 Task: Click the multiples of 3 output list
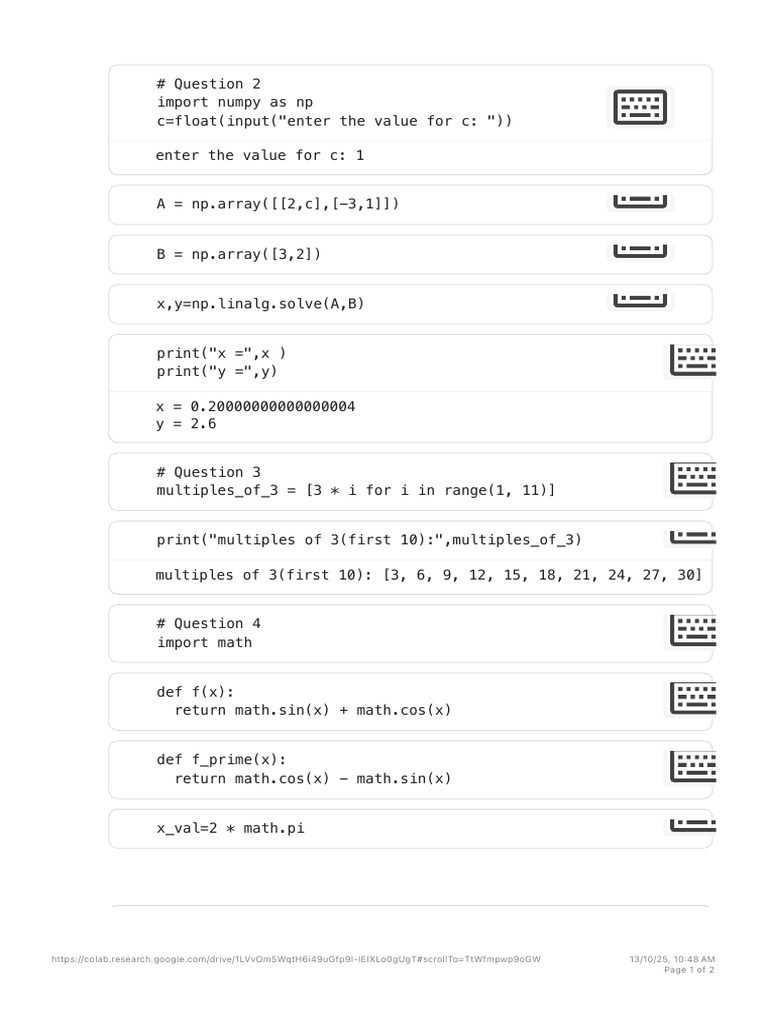coord(543,575)
